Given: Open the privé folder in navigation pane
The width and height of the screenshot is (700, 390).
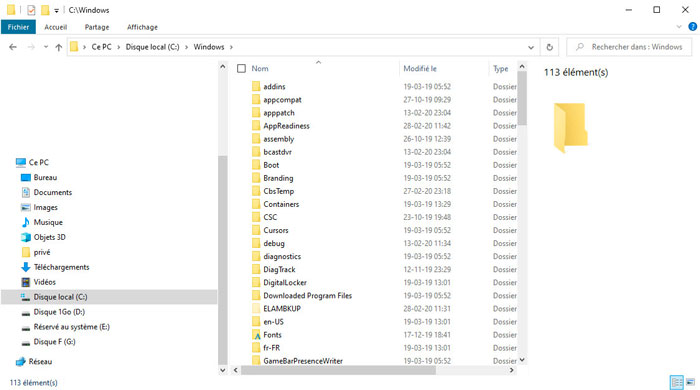Looking at the screenshot, I should 42,252.
